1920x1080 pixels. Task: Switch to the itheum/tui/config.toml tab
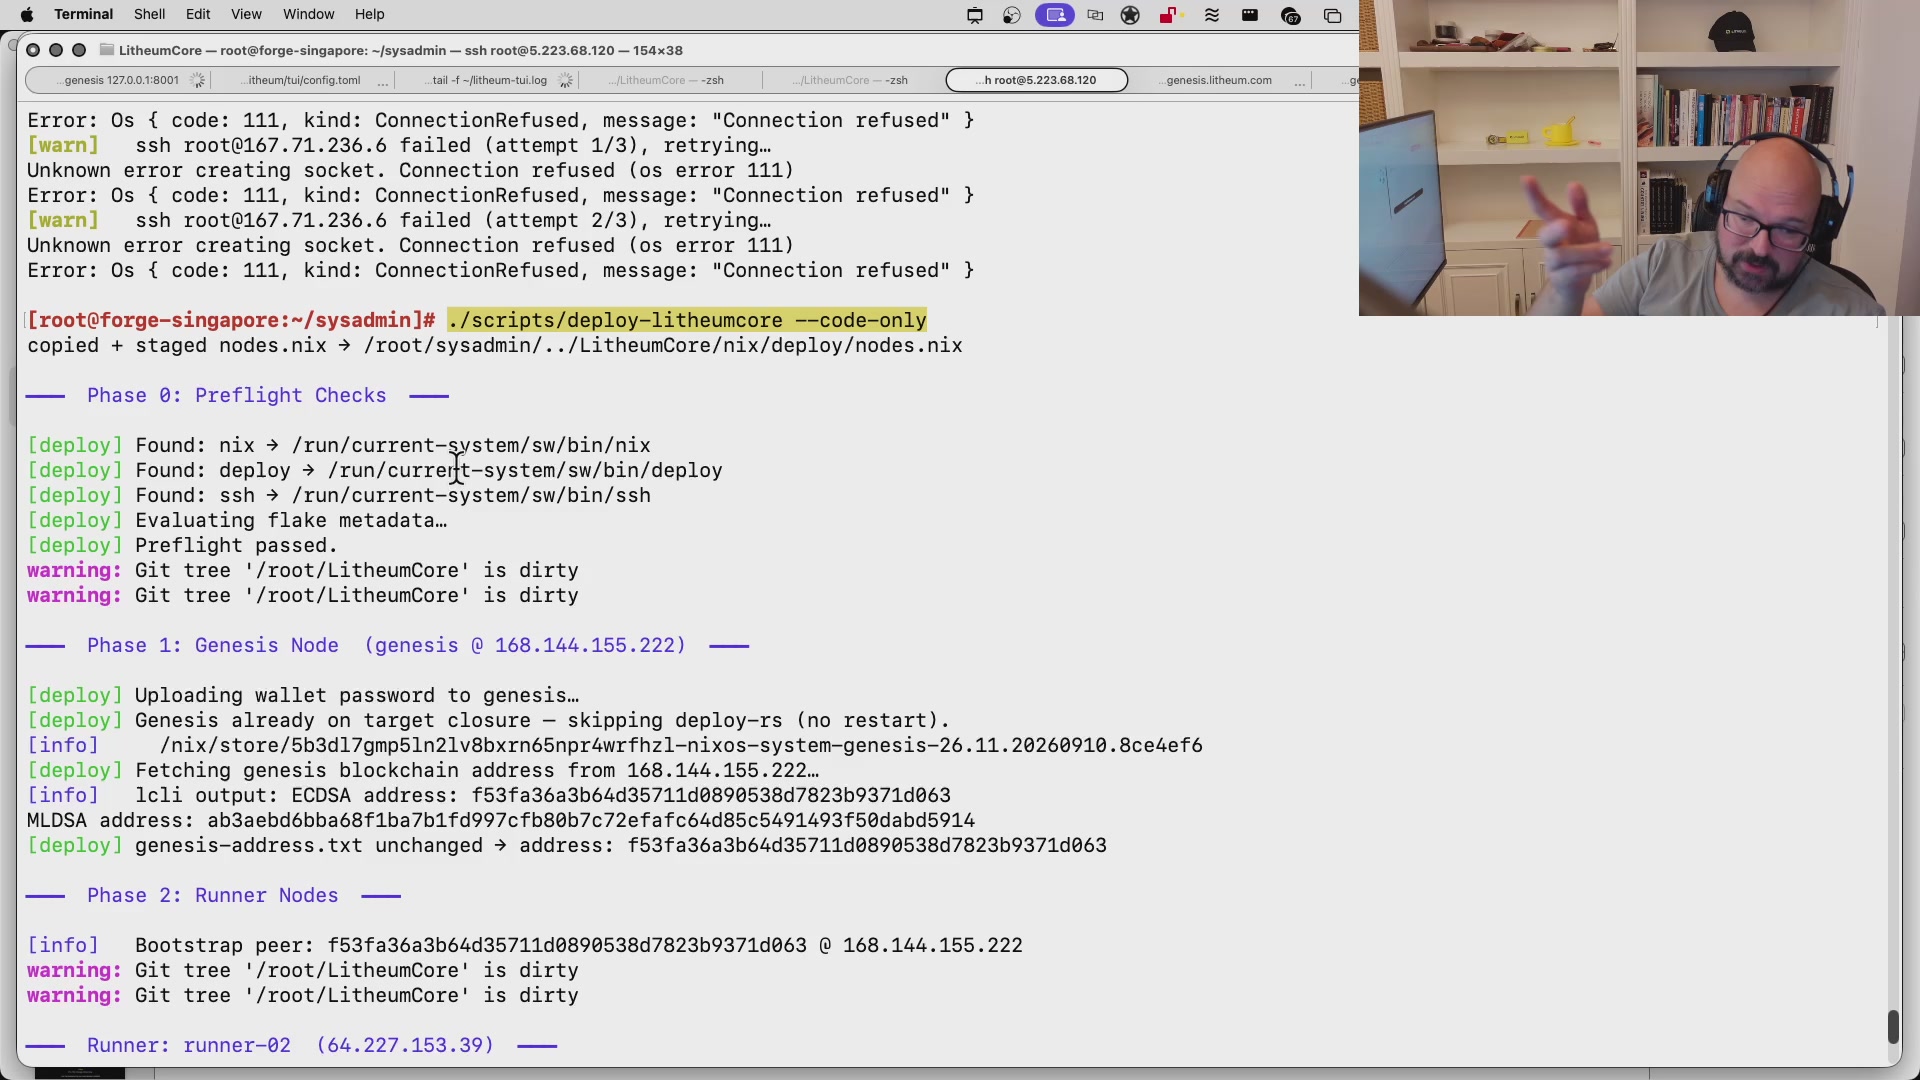(x=304, y=80)
